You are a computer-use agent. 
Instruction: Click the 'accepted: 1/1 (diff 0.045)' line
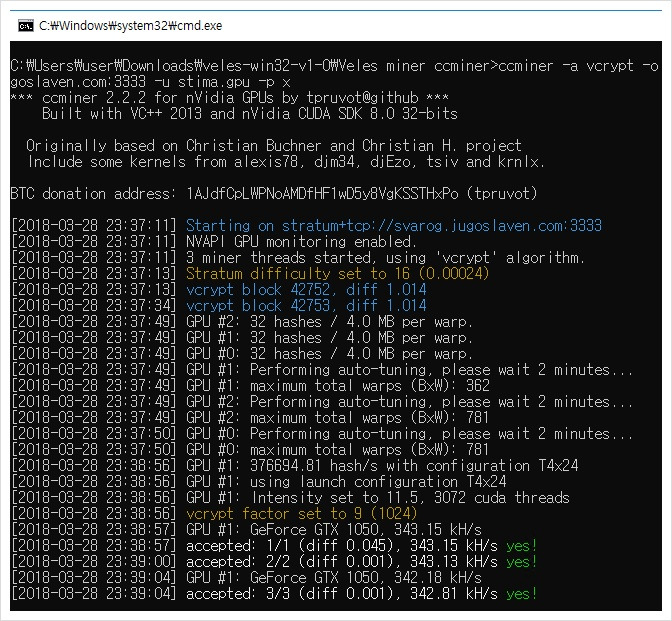tap(274, 546)
